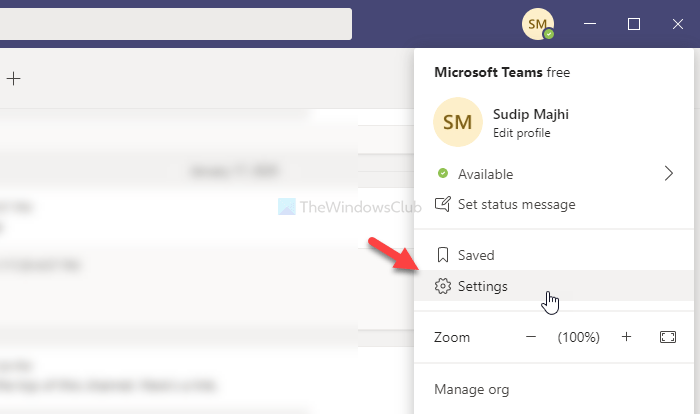Click the Microsoft Teams free heading
Image resolution: width=700 pixels, height=414 pixels.
click(502, 72)
